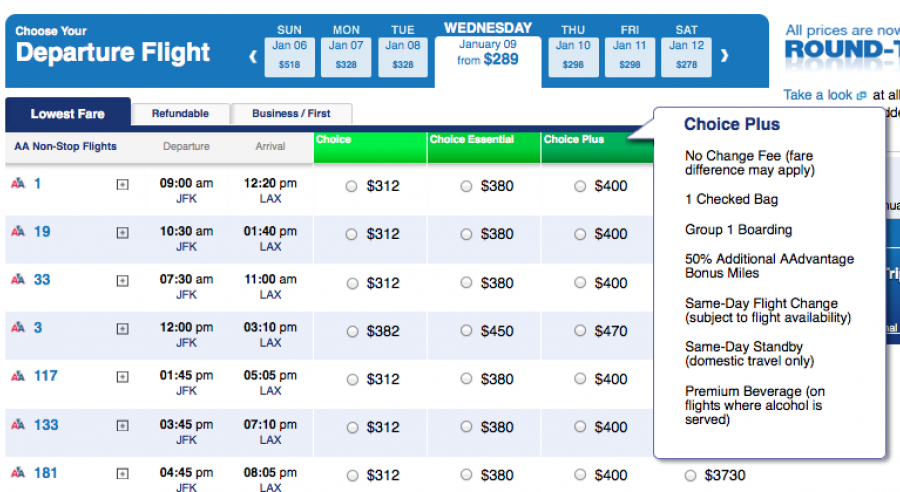Viewport: 900px width, 492px height.
Task: Select $312 Choice fare for flight 1
Action: 351,186
